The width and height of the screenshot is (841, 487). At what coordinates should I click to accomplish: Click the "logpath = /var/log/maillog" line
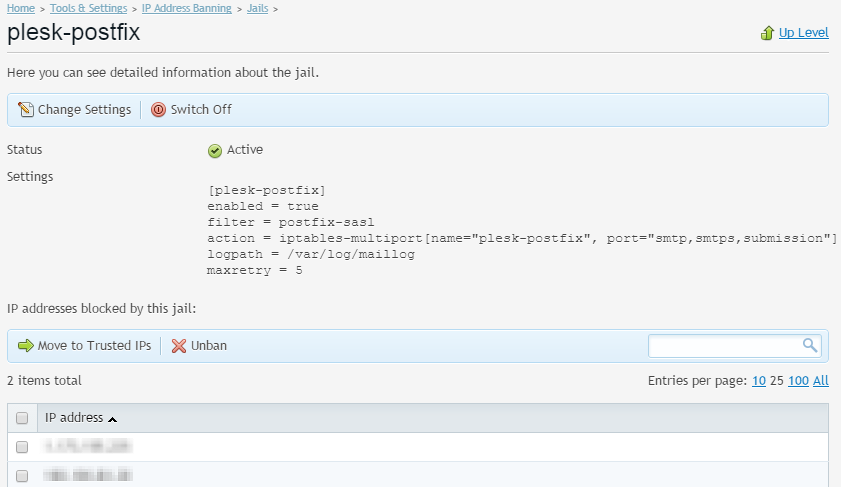coord(311,254)
